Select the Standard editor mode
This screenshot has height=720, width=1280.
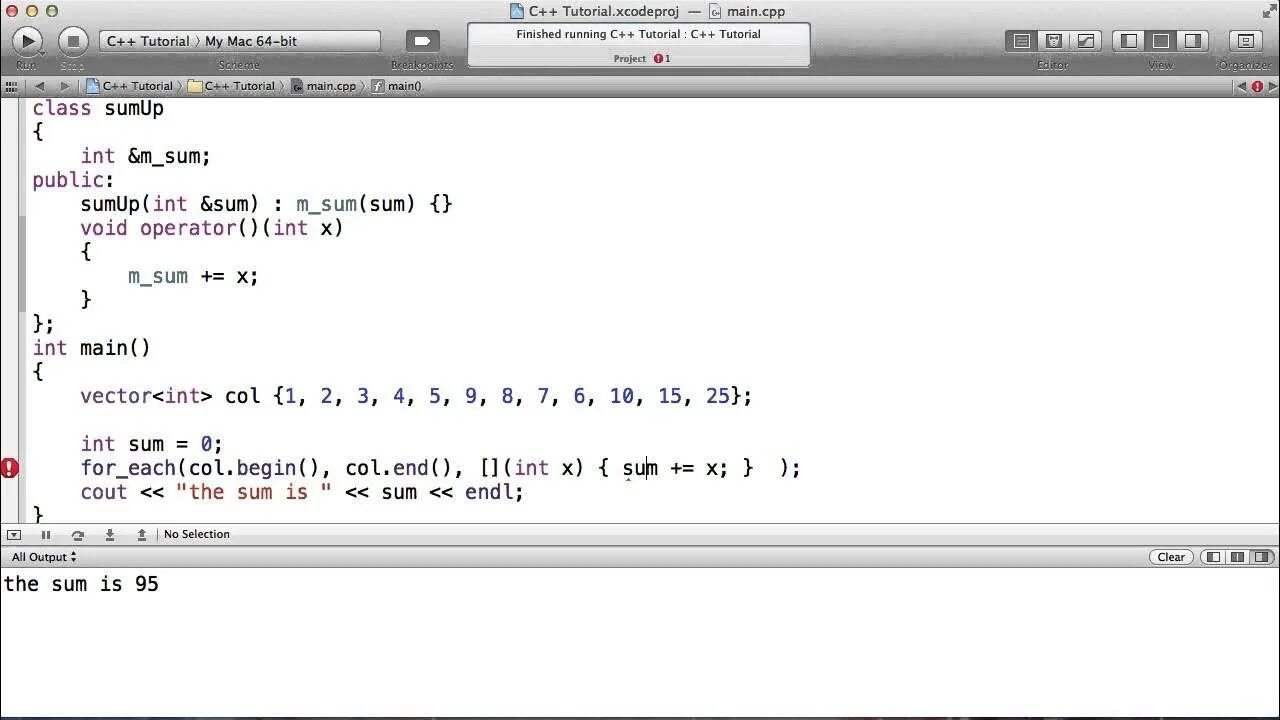tap(1022, 41)
